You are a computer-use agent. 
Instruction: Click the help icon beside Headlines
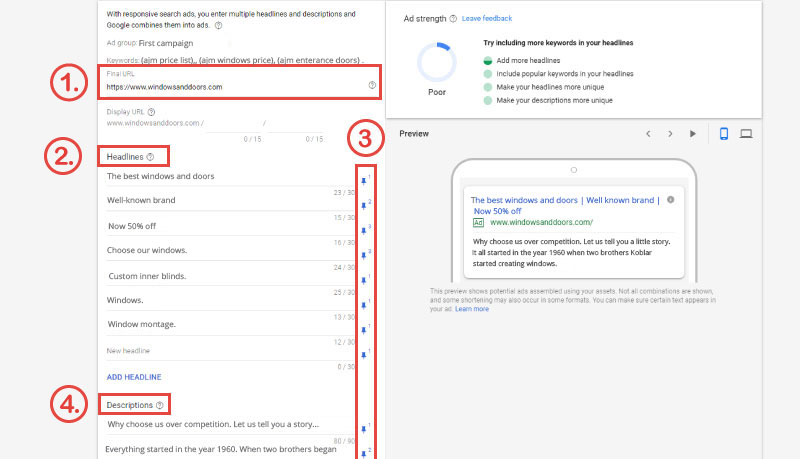point(150,157)
